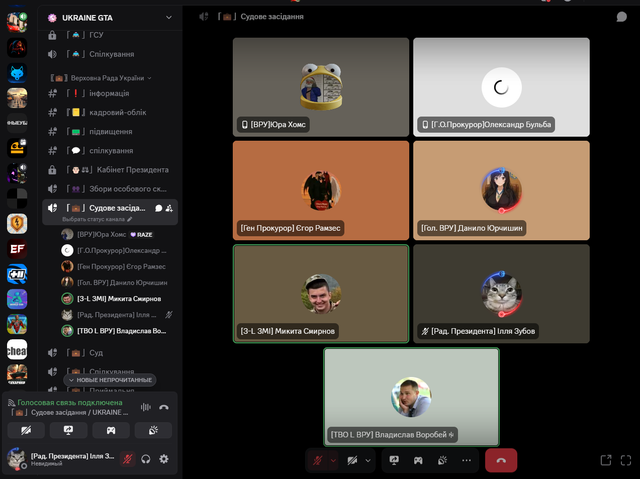This screenshot has width=640, height=479.
Task: Open chat of Судове засідання channel
Action: (159, 208)
